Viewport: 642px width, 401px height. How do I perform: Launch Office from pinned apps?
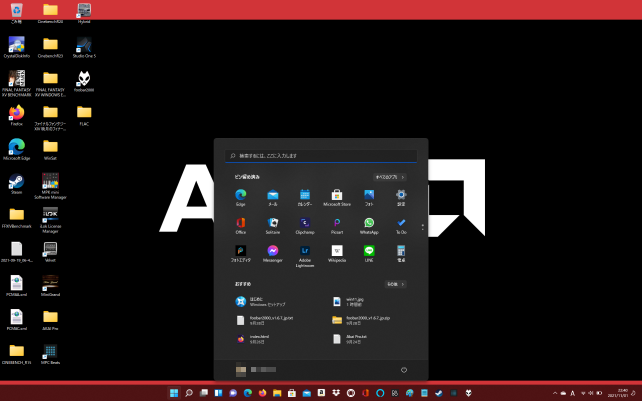[240, 225]
